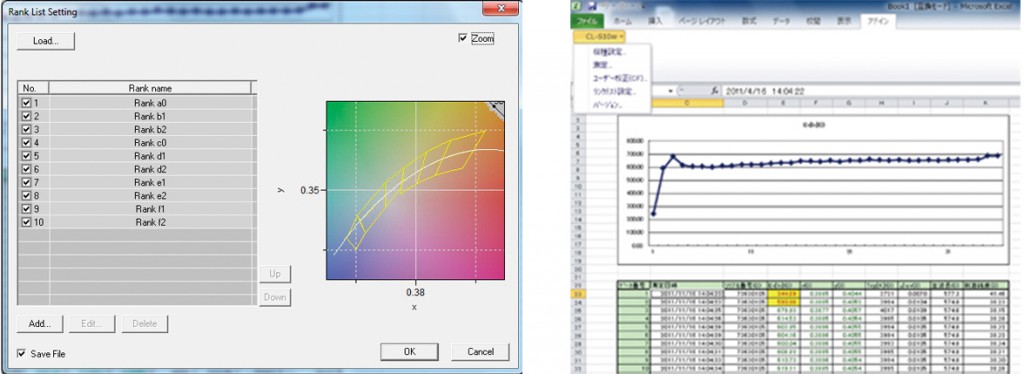
Task: Switch to the ページレイアウト ribbon tab
Action: pos(703,21)
